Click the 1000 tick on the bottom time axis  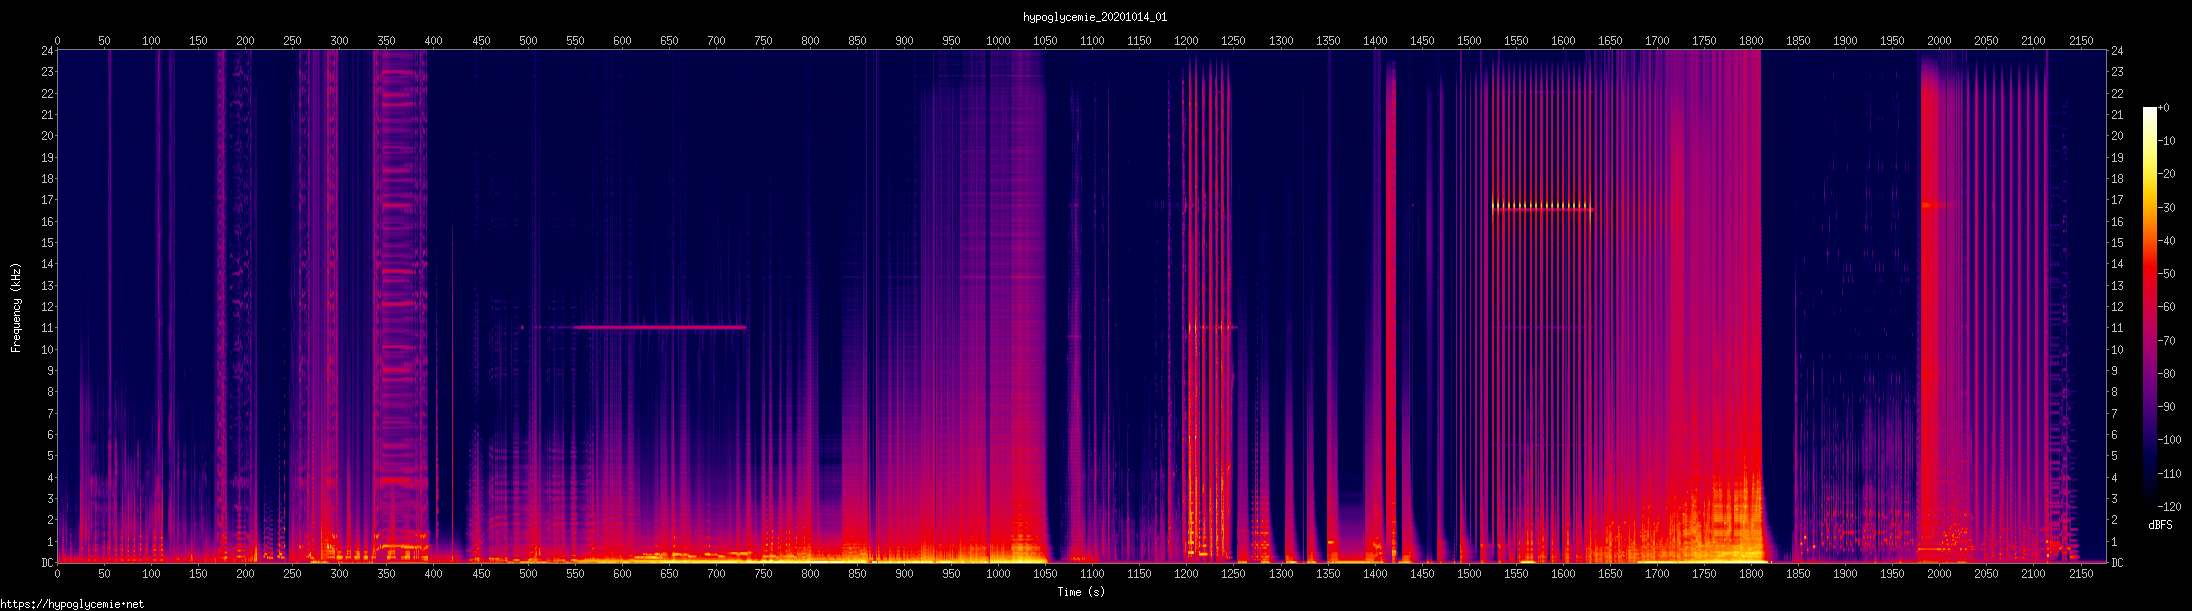click(998, 574)
